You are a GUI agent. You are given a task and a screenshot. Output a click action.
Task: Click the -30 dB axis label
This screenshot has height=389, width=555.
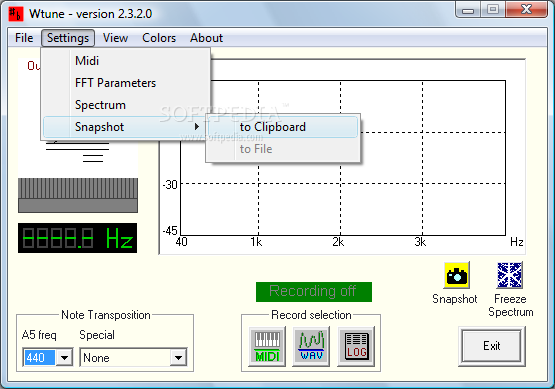pyautogui.click(x=170, y=185)
